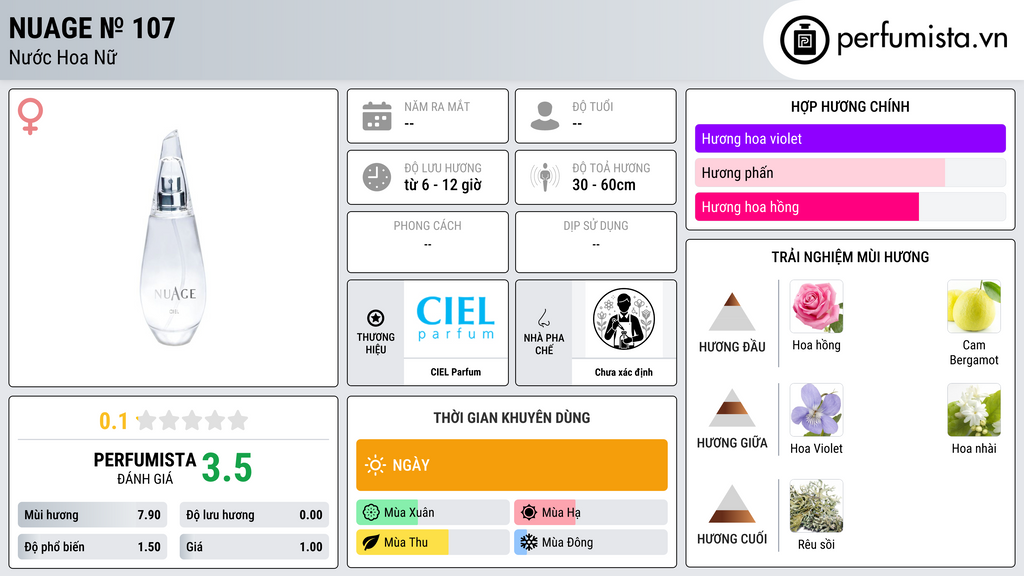Click the Phong cách card
1024x576 pixels.
(428, 242)
